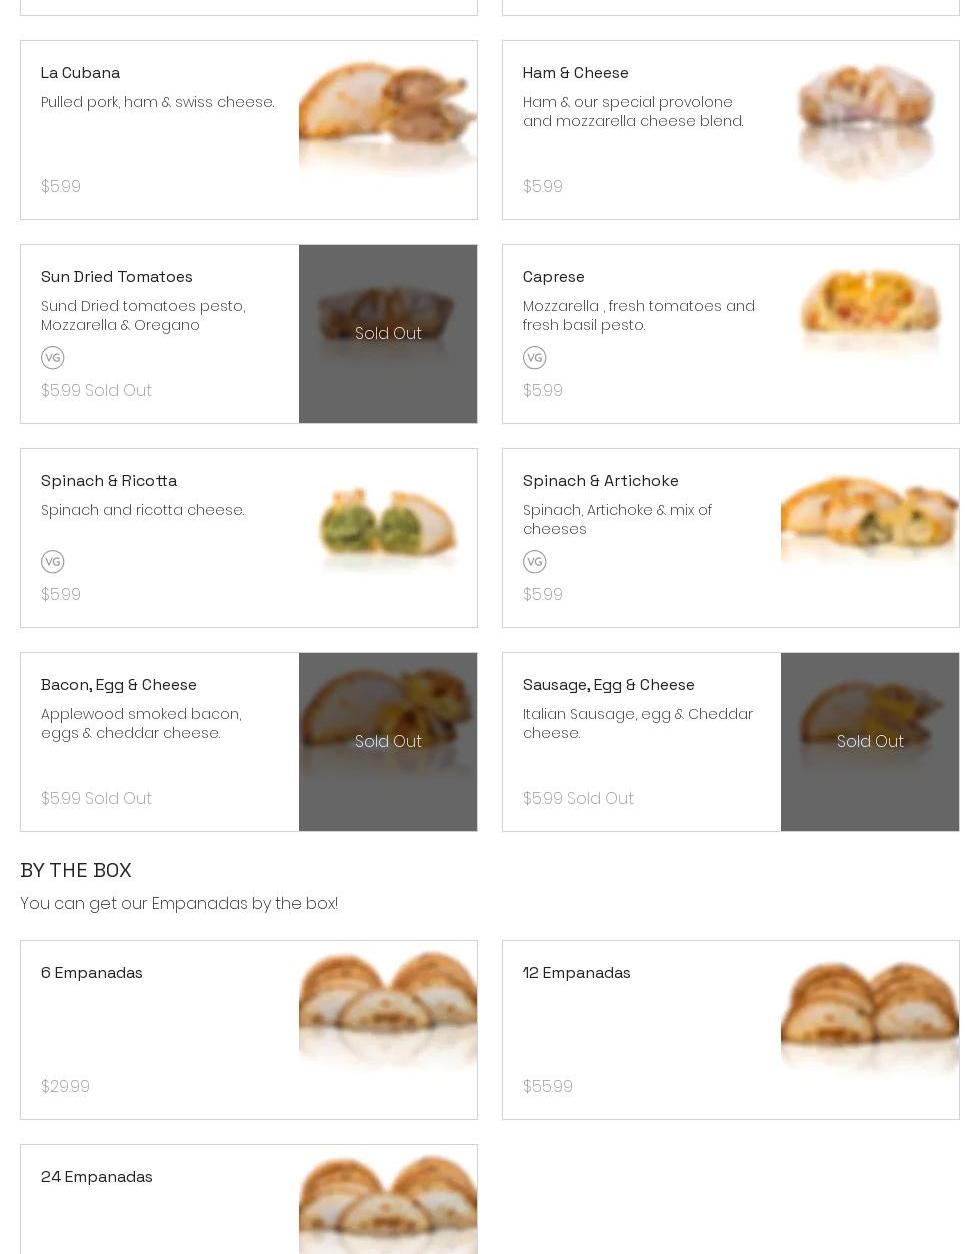Viewport: 965px width, 1254px height.
Task: Select the La Cubana item title
Action: pyautogui.click(x=81, y=73)
